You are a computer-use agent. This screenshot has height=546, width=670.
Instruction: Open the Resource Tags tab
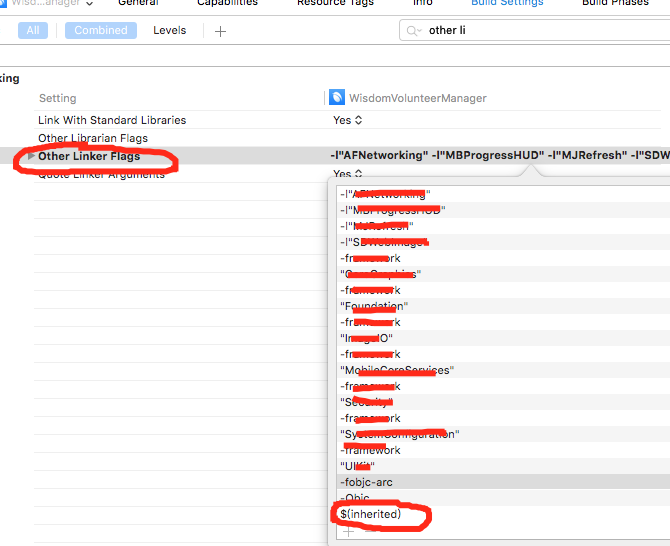tap(335, 3)
